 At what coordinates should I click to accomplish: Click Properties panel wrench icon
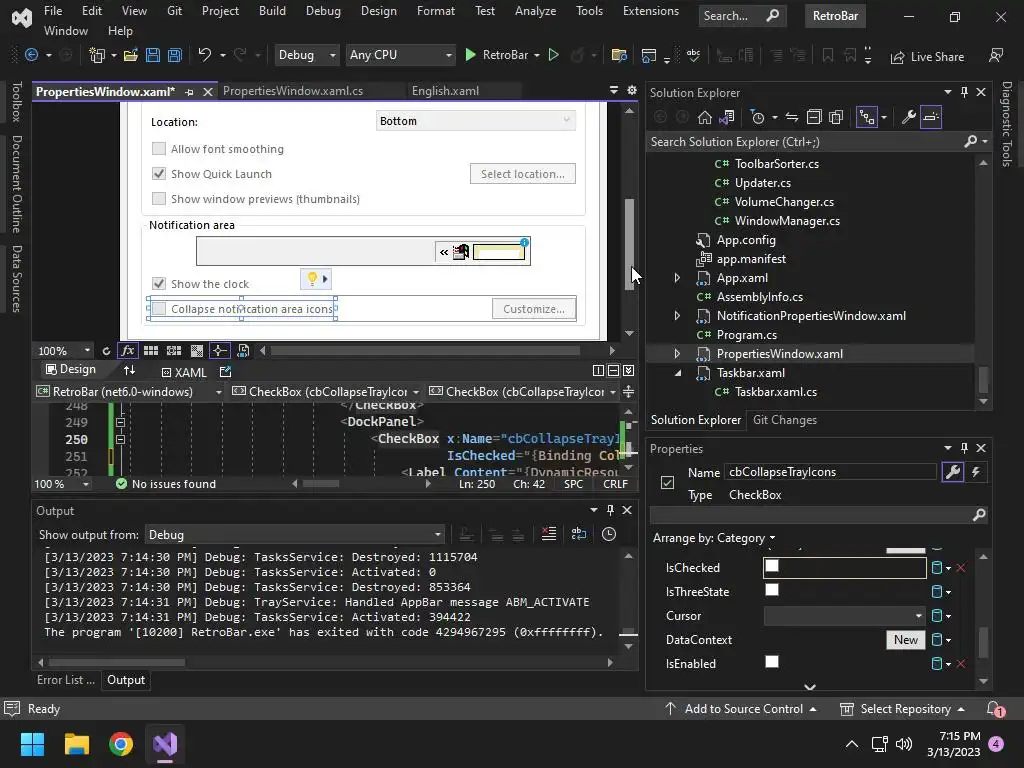coord(953,472)
